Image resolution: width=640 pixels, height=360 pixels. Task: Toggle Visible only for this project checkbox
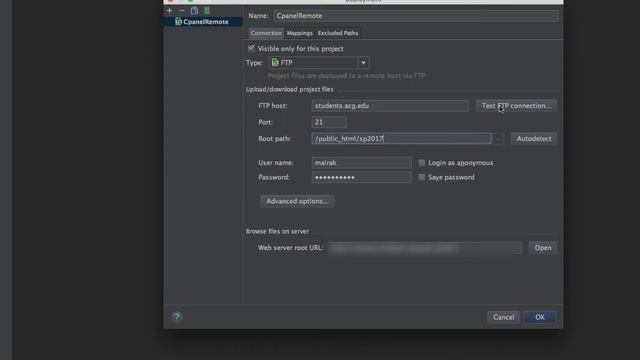pyautogui.click(x=251, y=48)
